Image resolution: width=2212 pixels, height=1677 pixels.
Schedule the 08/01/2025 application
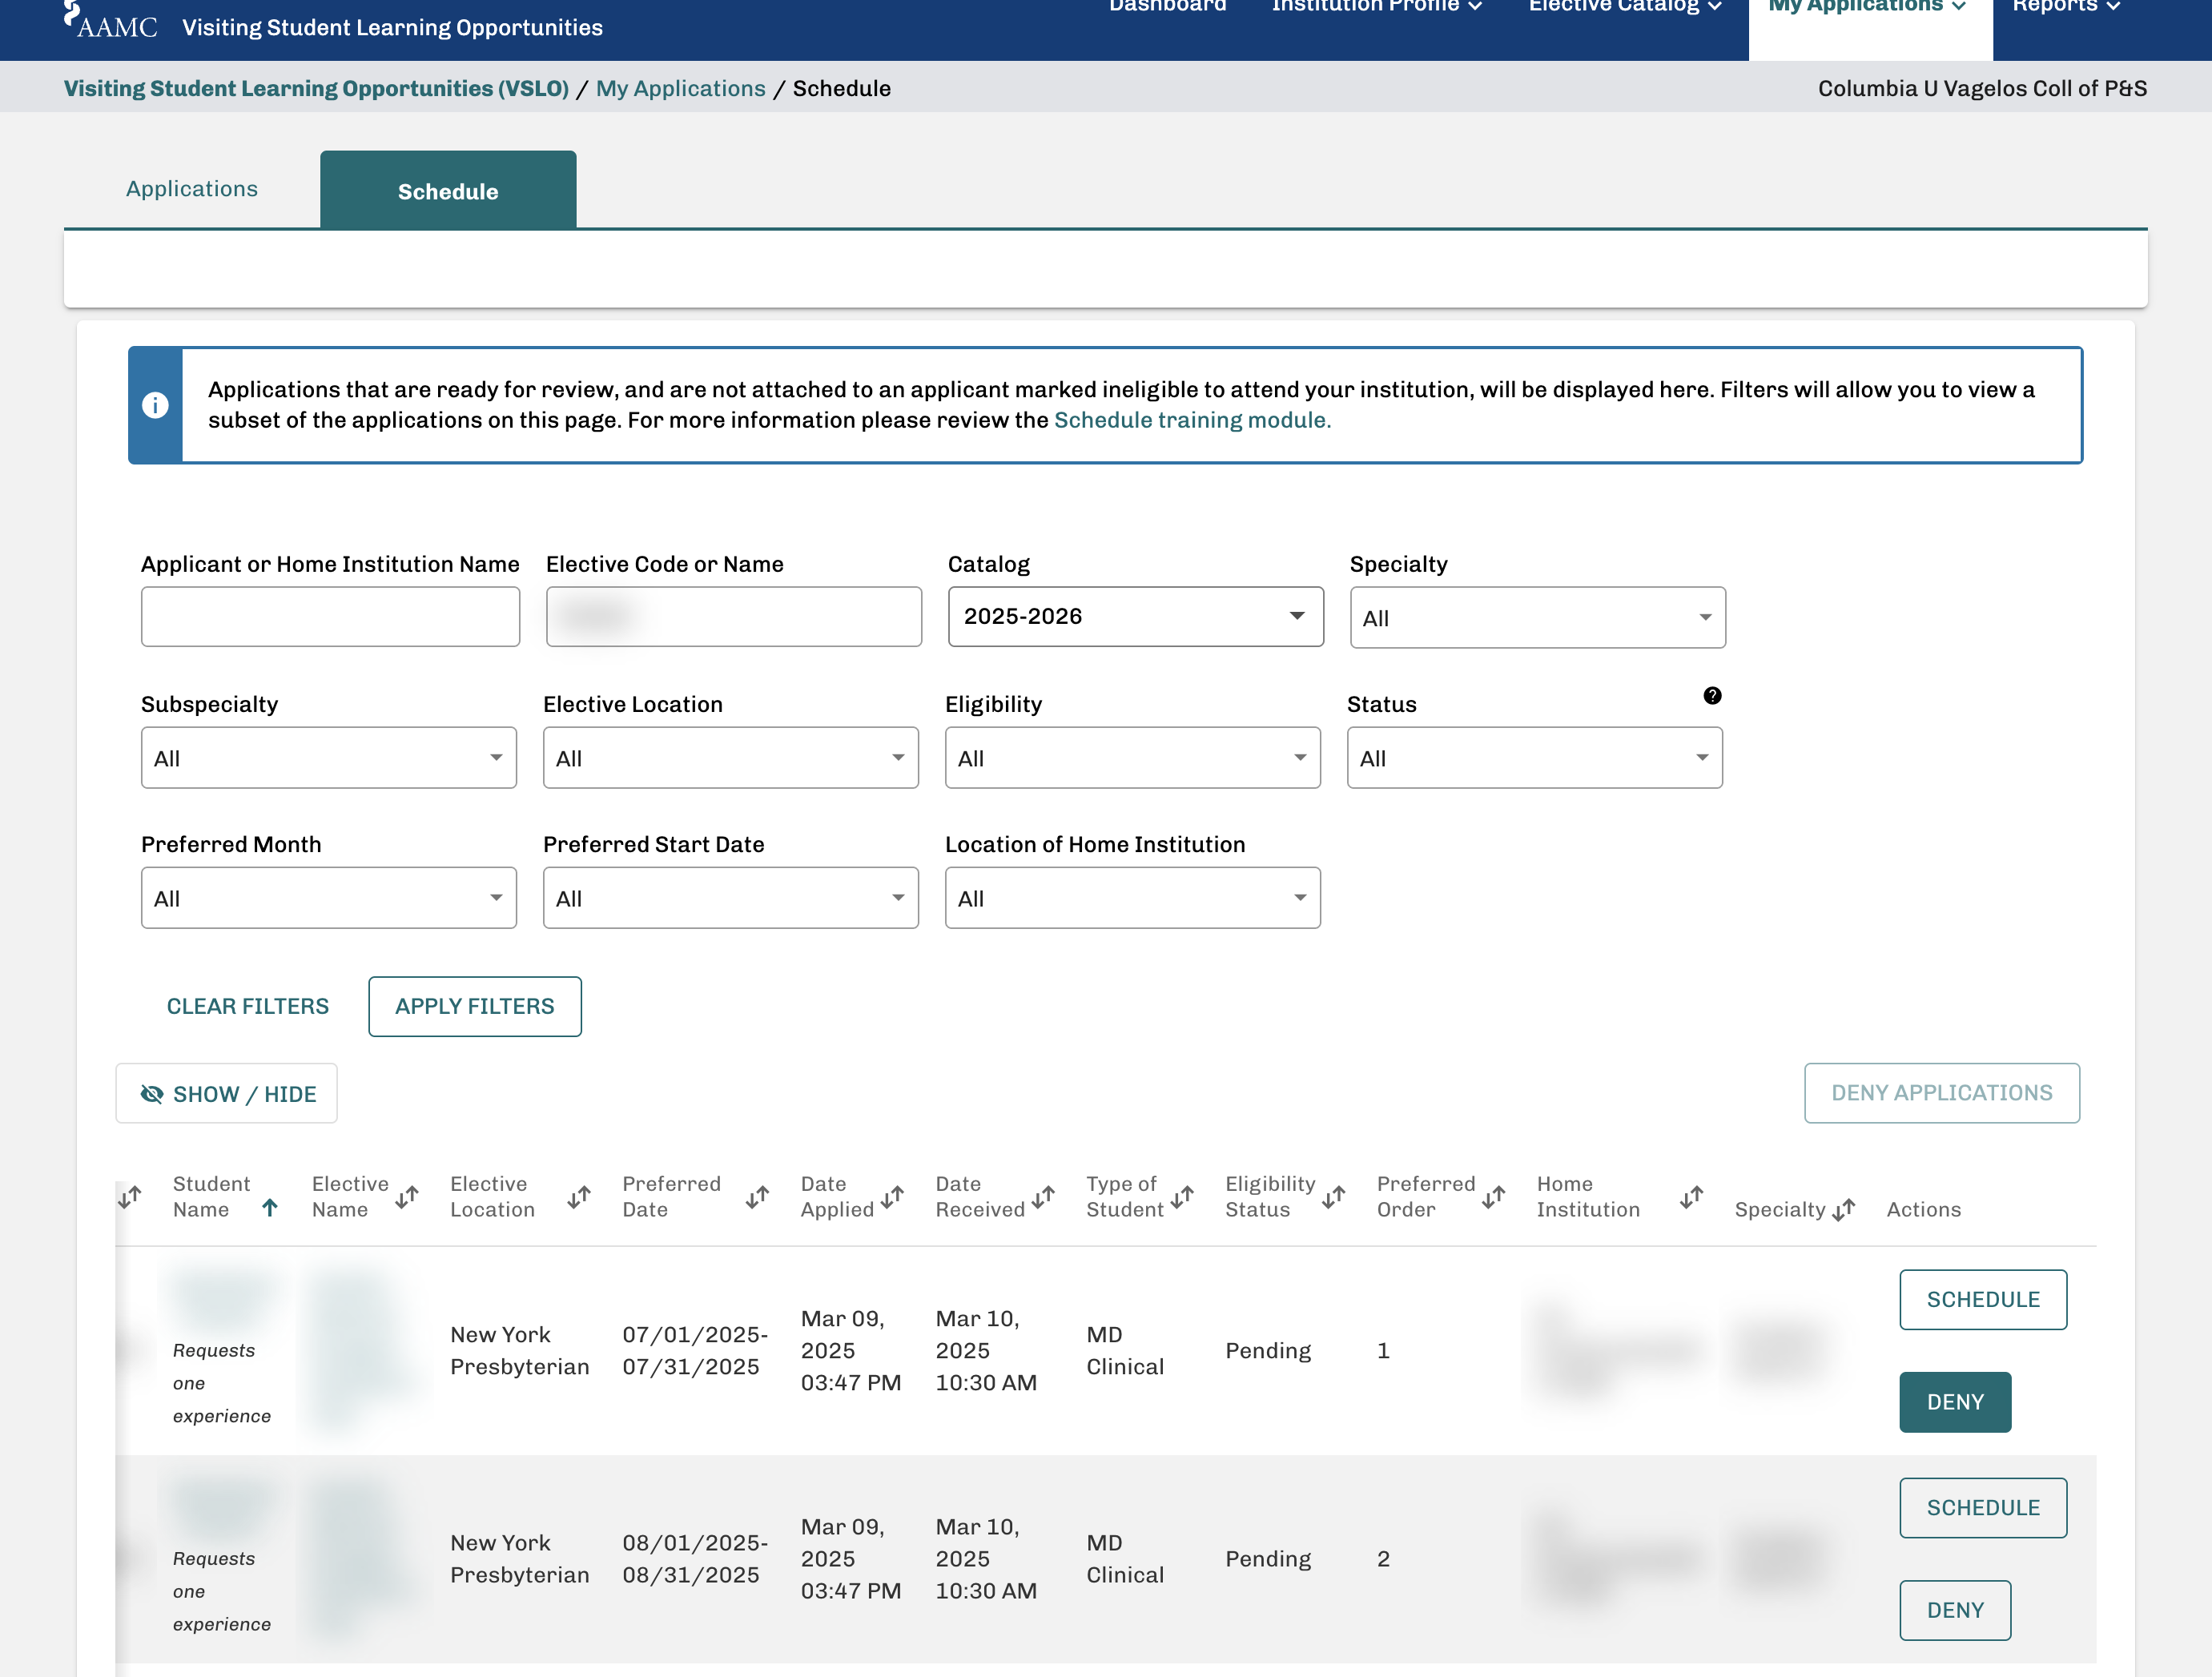click(1983, 1508)
